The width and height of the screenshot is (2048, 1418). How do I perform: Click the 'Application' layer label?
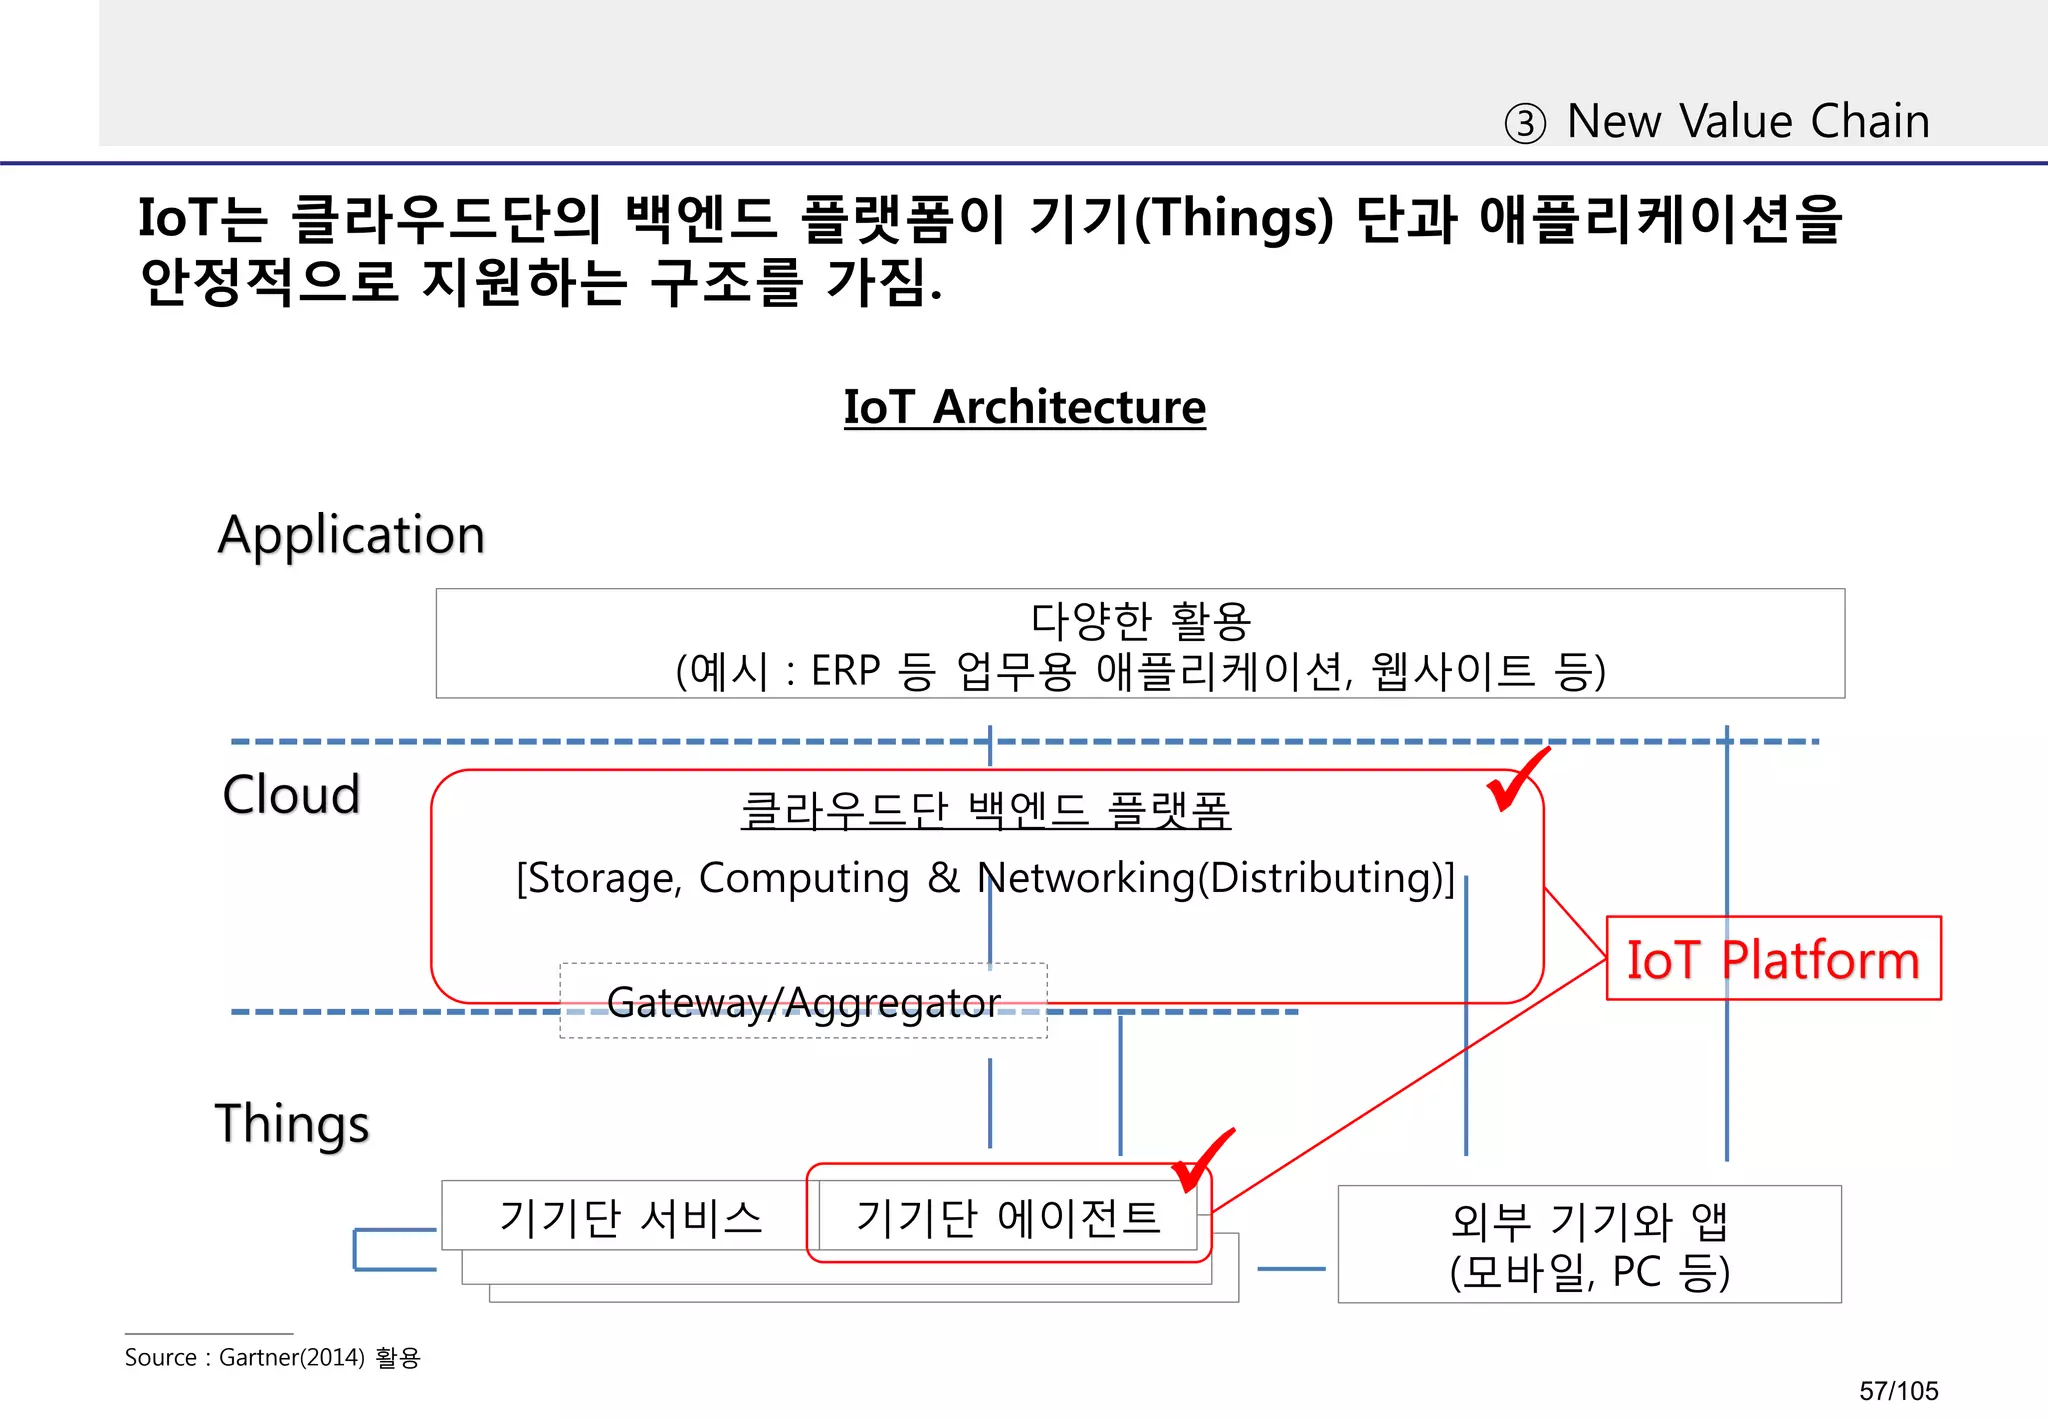pos(352,535)
